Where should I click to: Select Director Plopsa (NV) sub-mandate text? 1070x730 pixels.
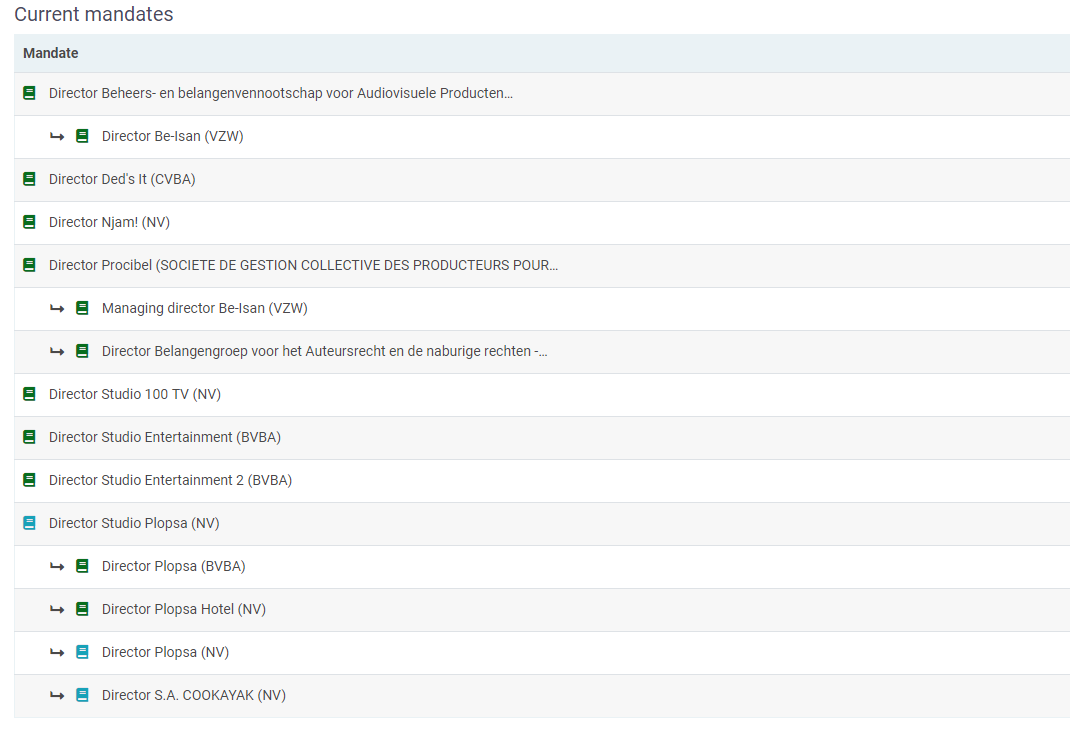point(165,652)
